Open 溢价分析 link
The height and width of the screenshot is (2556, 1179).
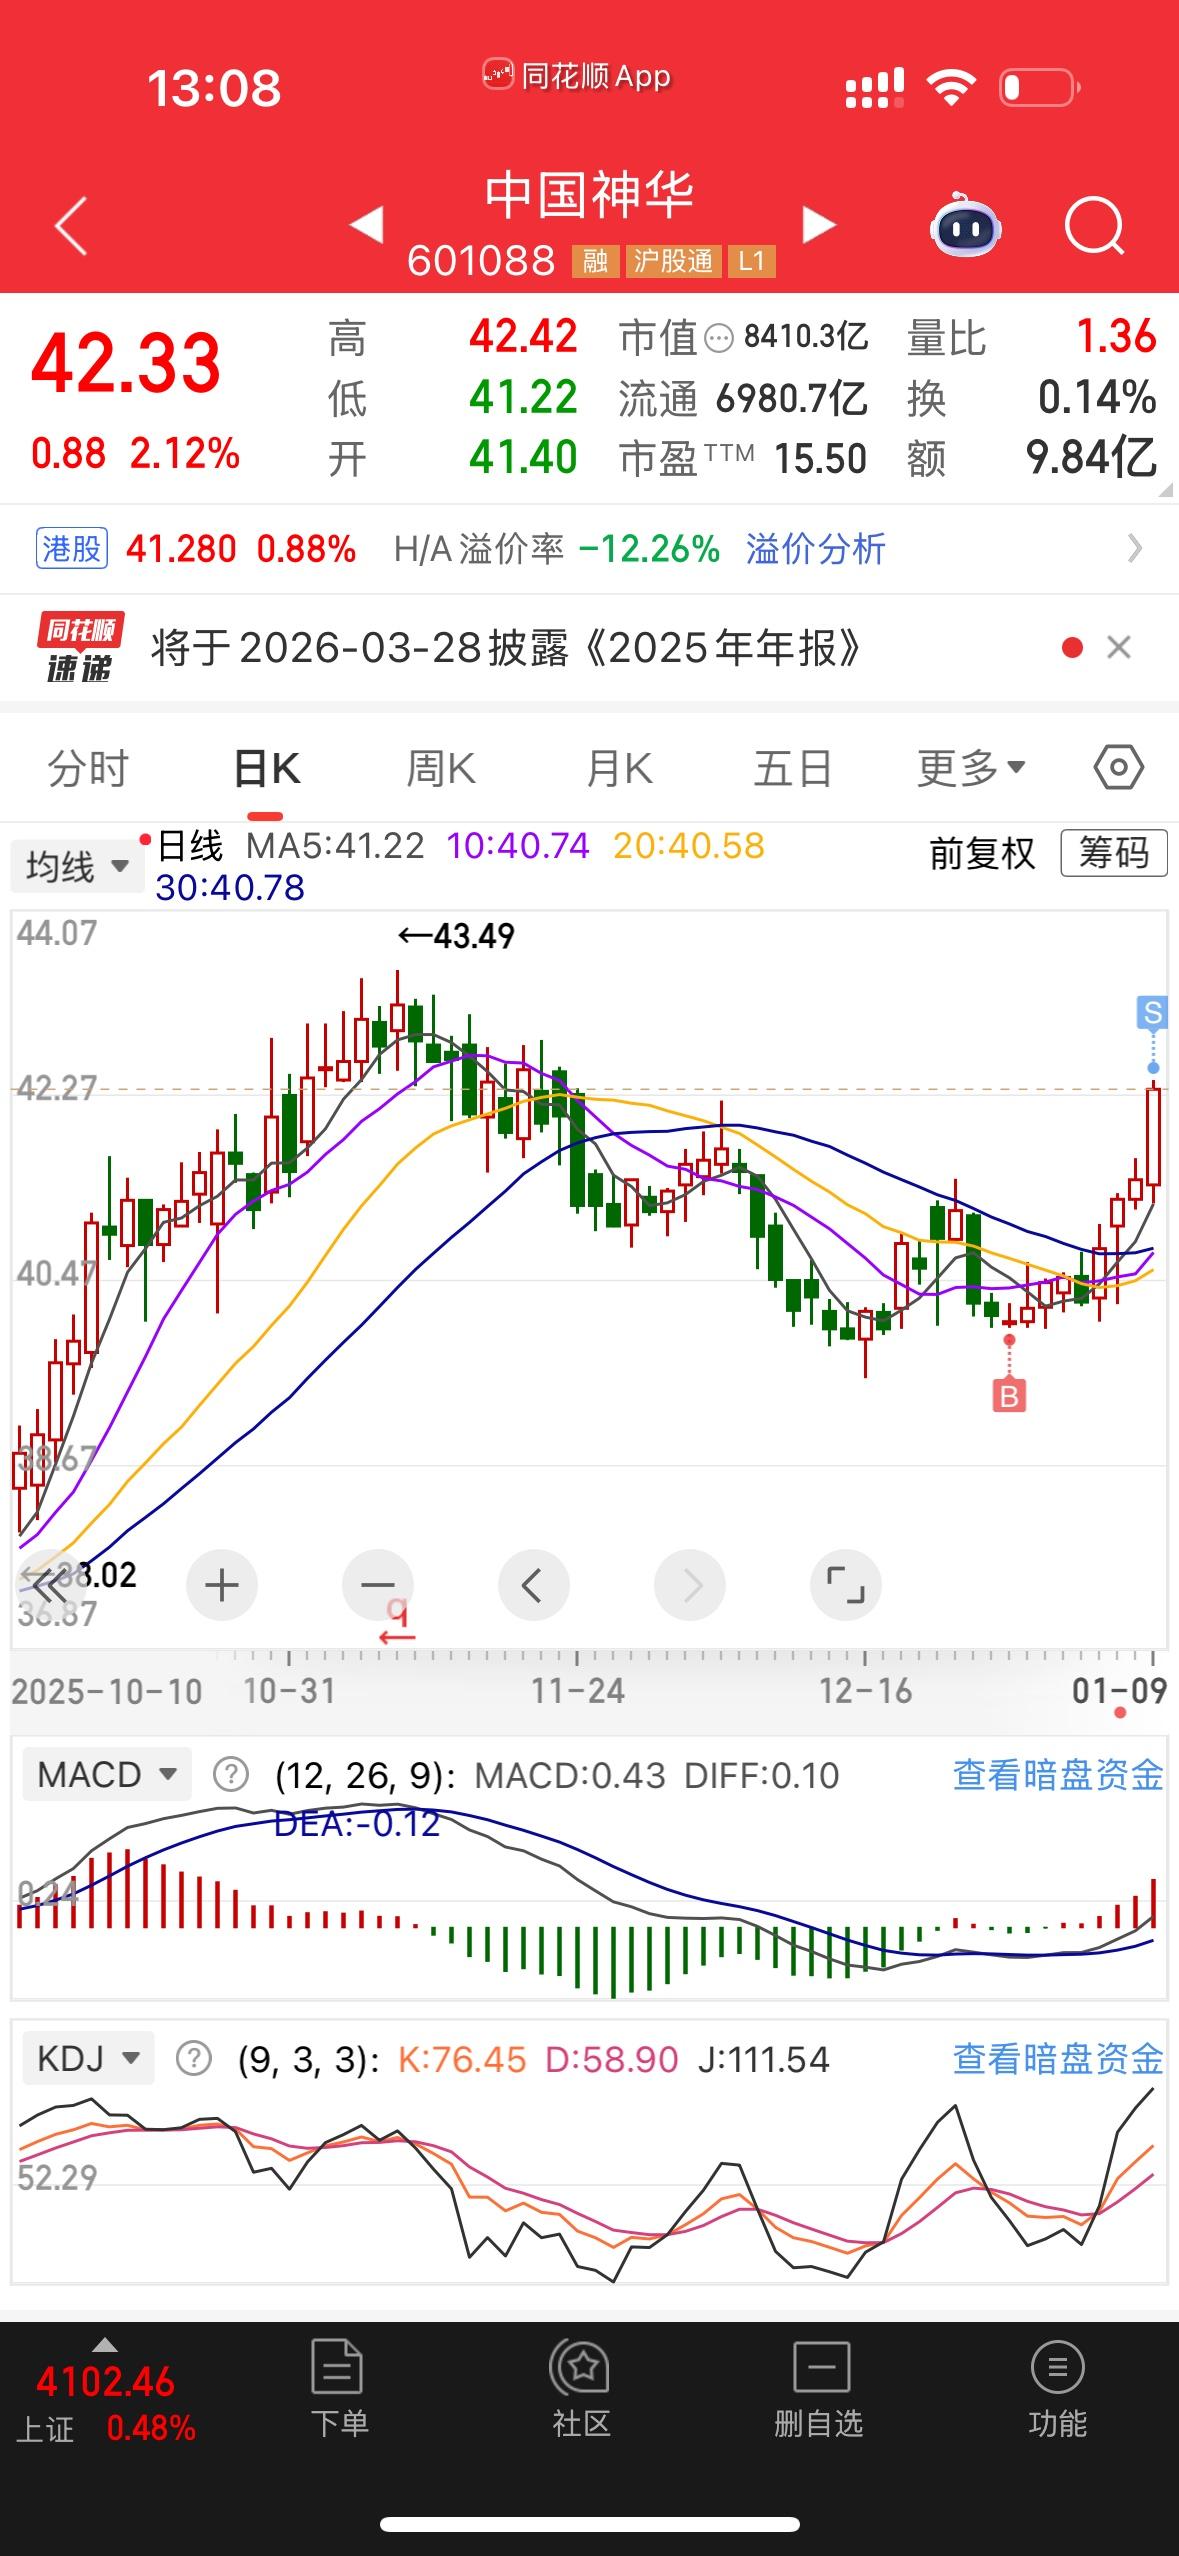point(816,549)
